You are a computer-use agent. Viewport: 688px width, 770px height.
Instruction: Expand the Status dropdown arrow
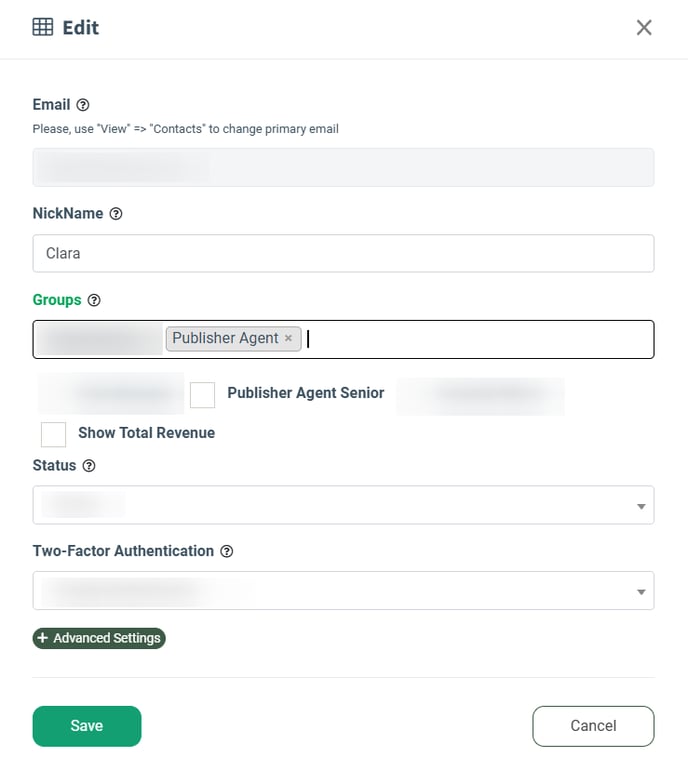pyautogui.click(x=641, y=506)
